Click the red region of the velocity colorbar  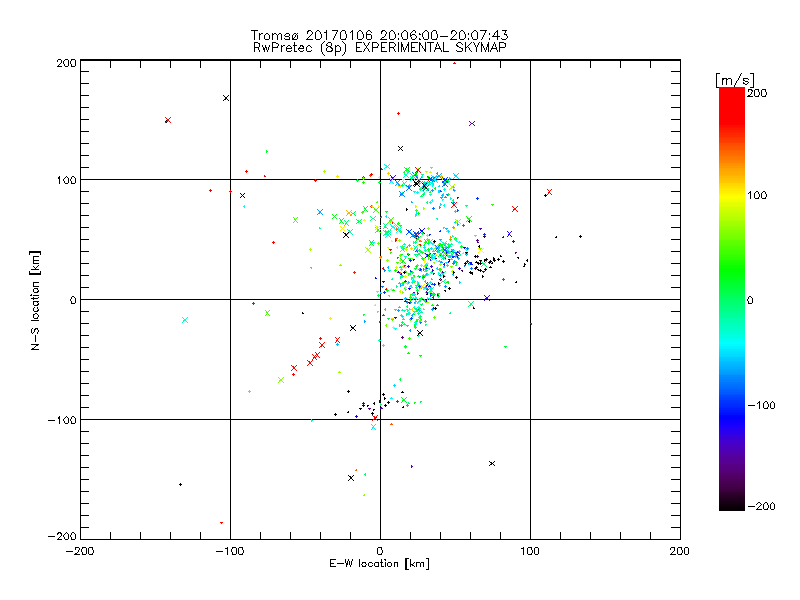732,105
